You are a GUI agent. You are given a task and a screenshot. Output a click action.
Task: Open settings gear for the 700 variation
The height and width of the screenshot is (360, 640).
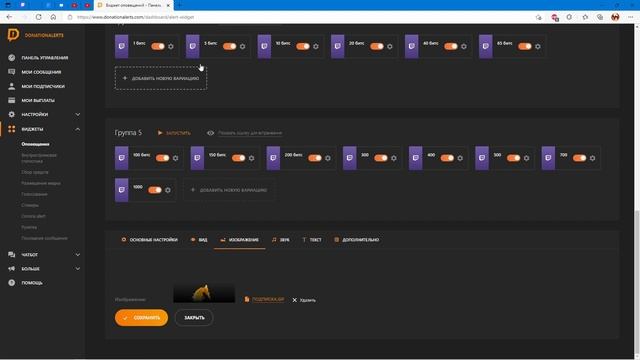(x=592, y=158)
